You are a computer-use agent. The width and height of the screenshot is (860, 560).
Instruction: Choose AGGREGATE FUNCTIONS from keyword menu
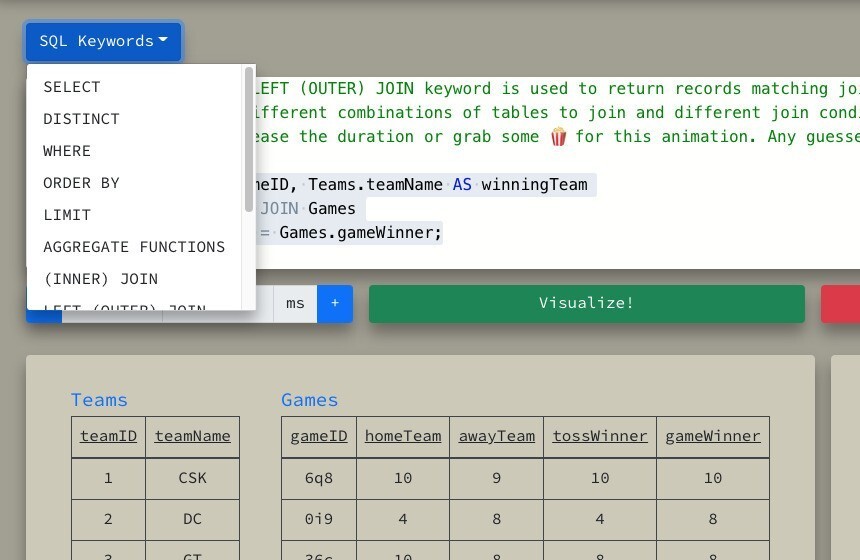click(134, 247)
